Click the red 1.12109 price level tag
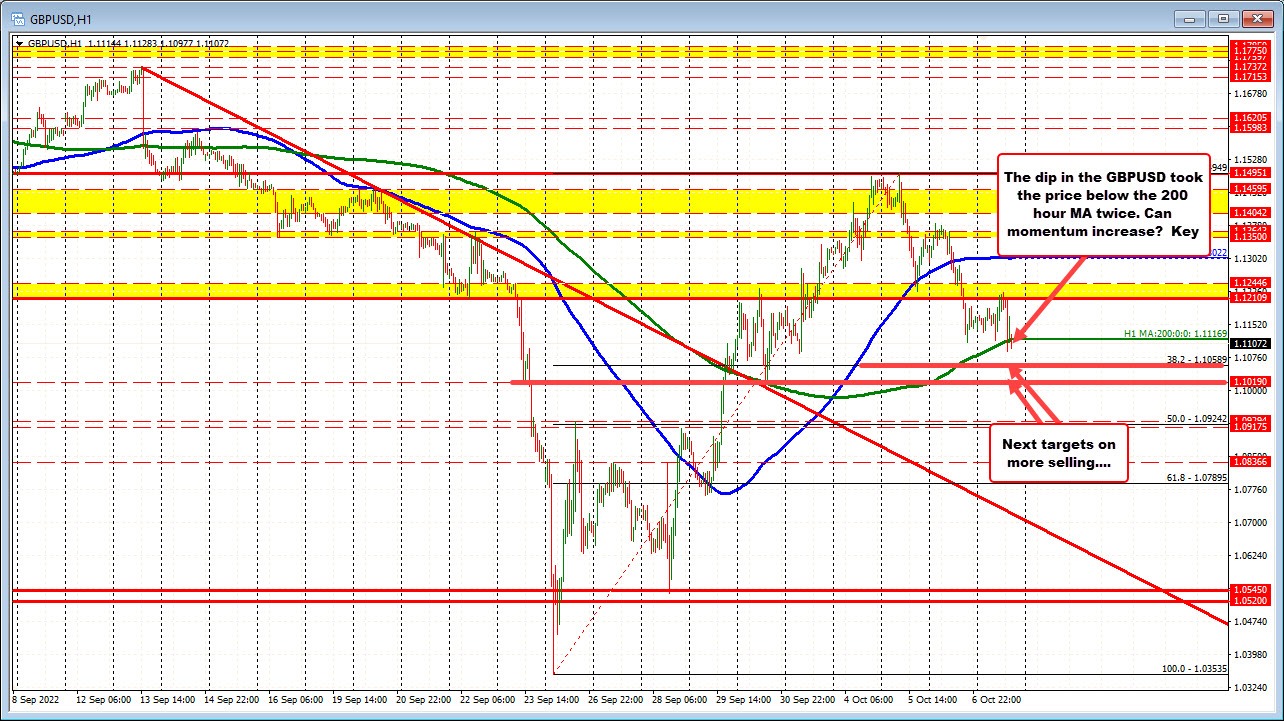Viewport: 1284px width, 721px height. [1250, 298]
